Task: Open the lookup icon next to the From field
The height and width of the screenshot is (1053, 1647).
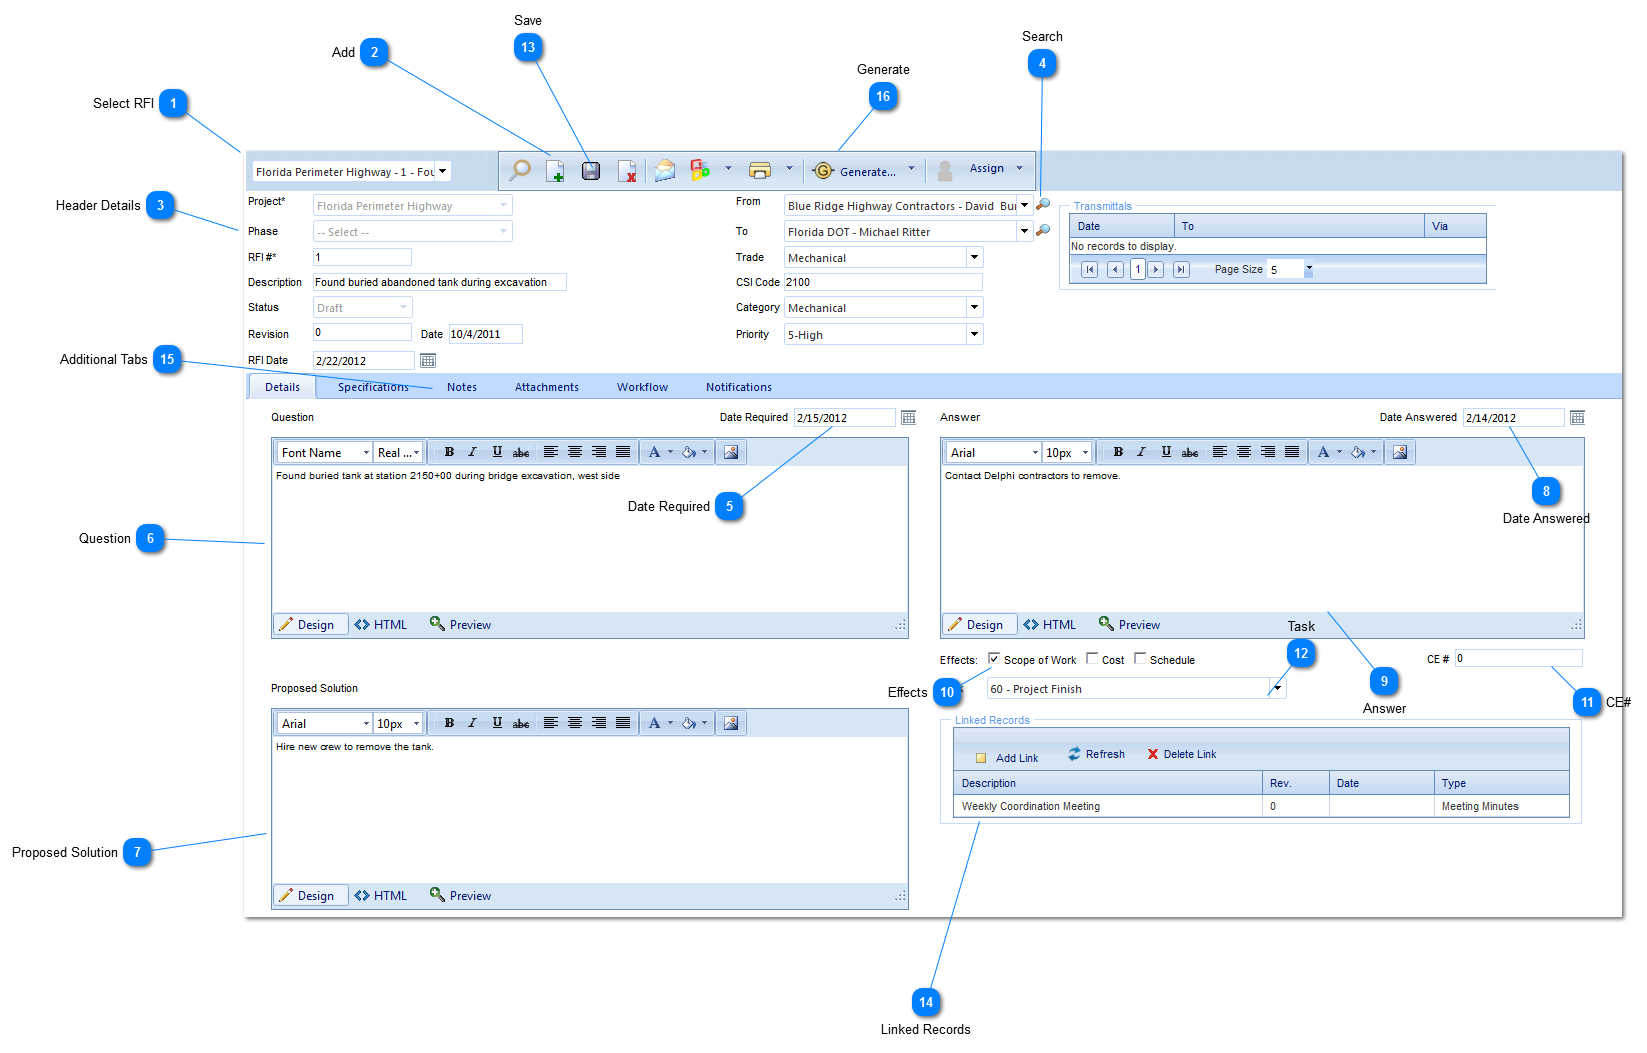Action: pyautogui.click(x=1043, y=204)
